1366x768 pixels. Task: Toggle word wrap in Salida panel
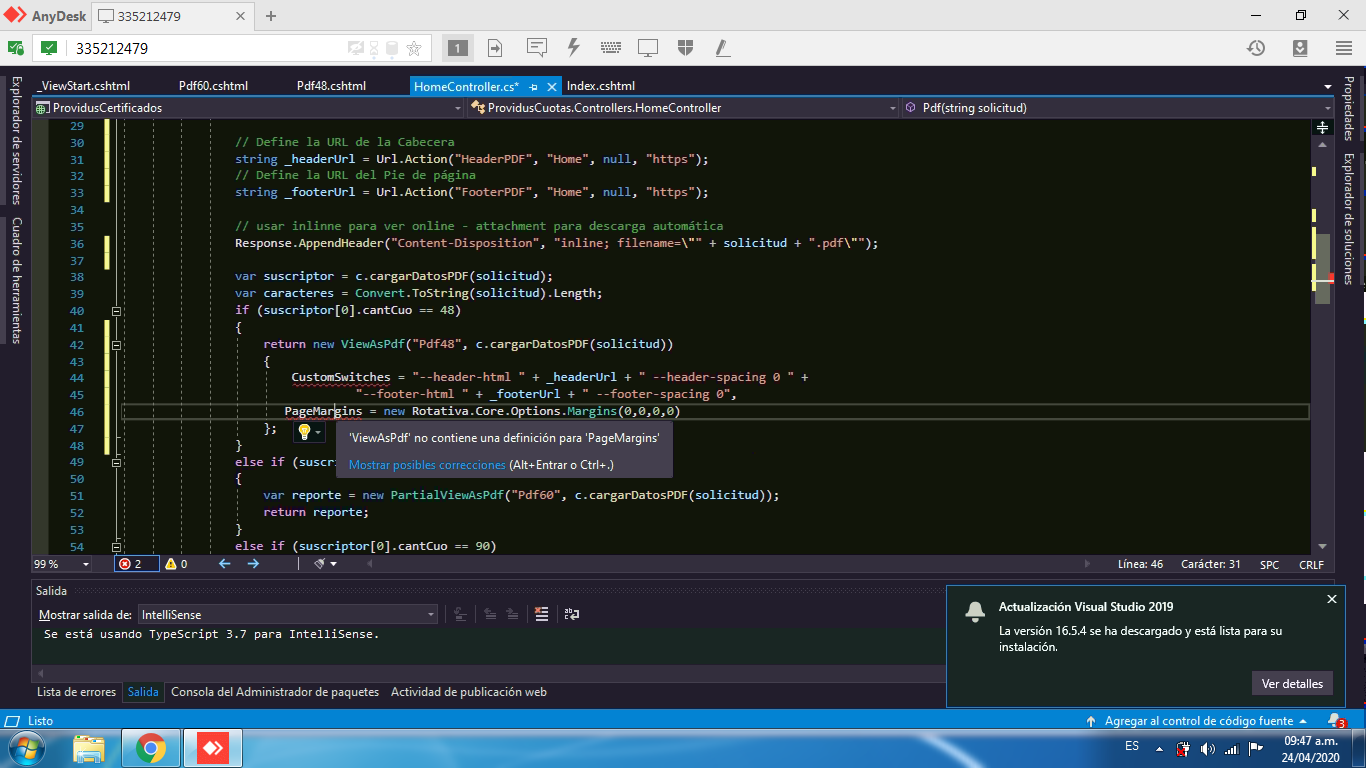coord(572,614)
